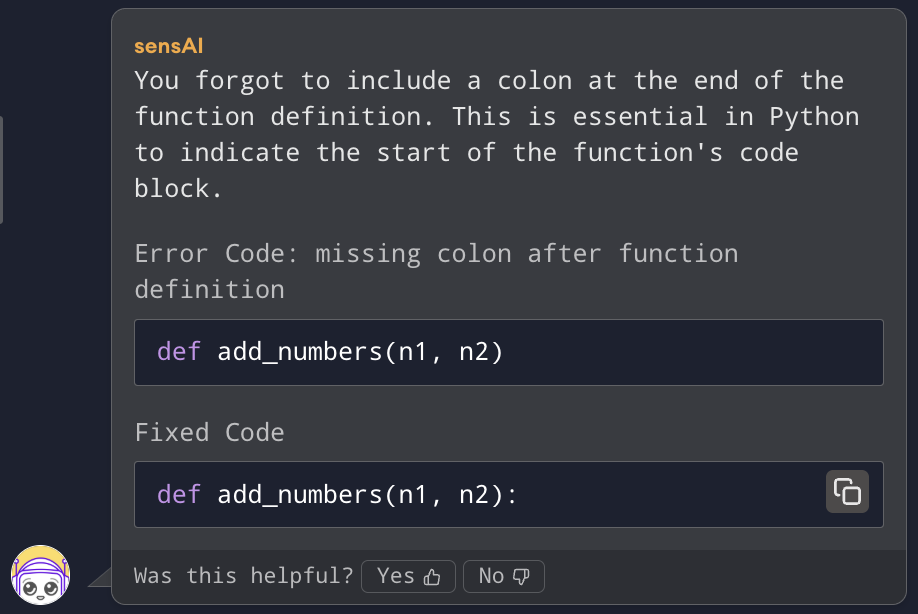The image size is (918, 614).
Task: Click the Yes helpful button label
Action: click(396, 576)
